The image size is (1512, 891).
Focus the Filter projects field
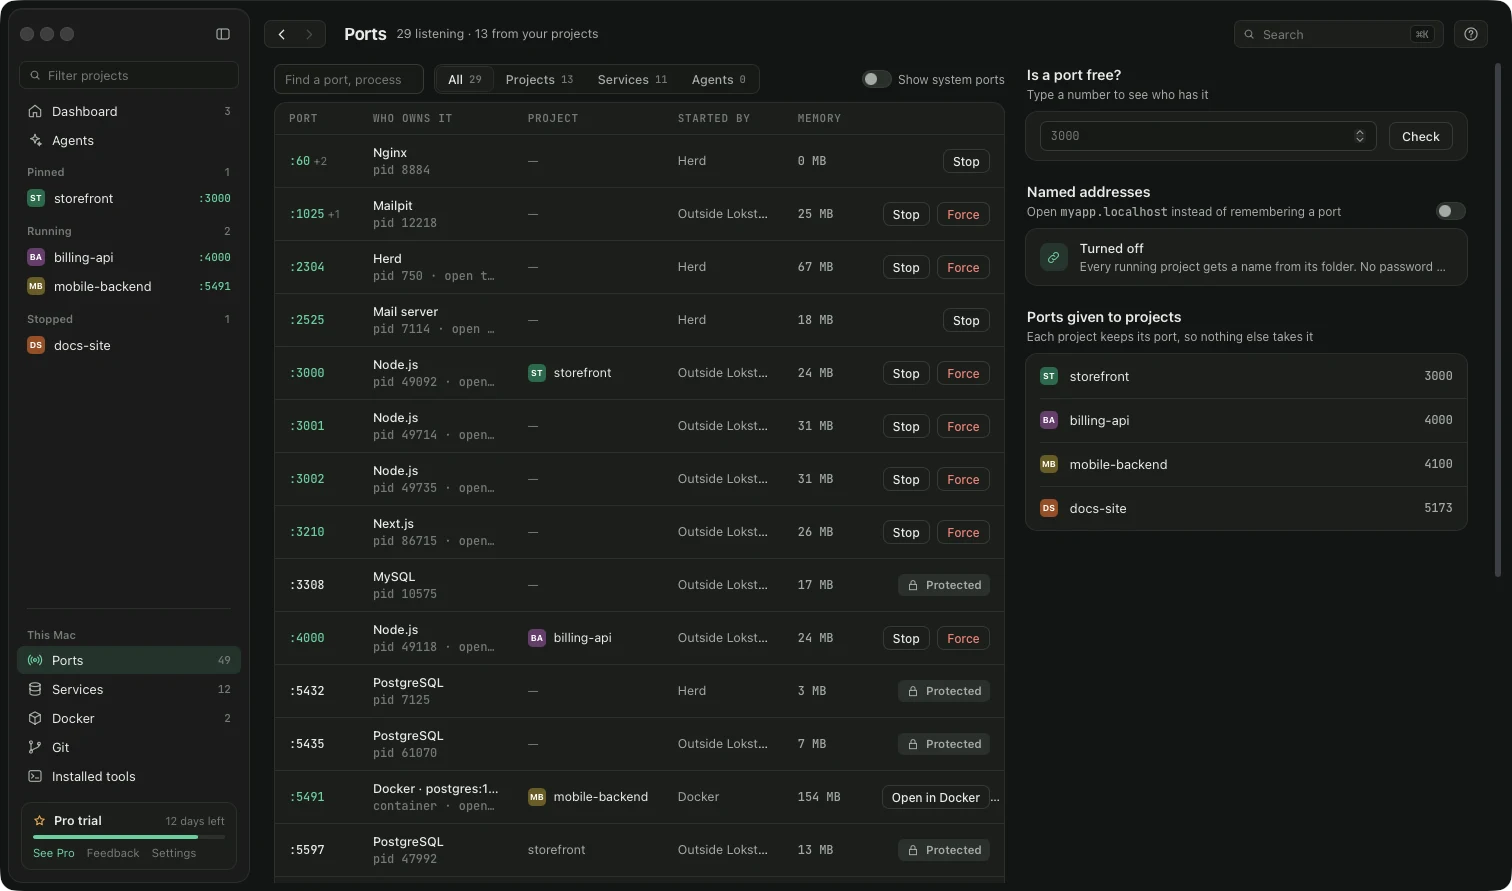click(x=129, y=75)
